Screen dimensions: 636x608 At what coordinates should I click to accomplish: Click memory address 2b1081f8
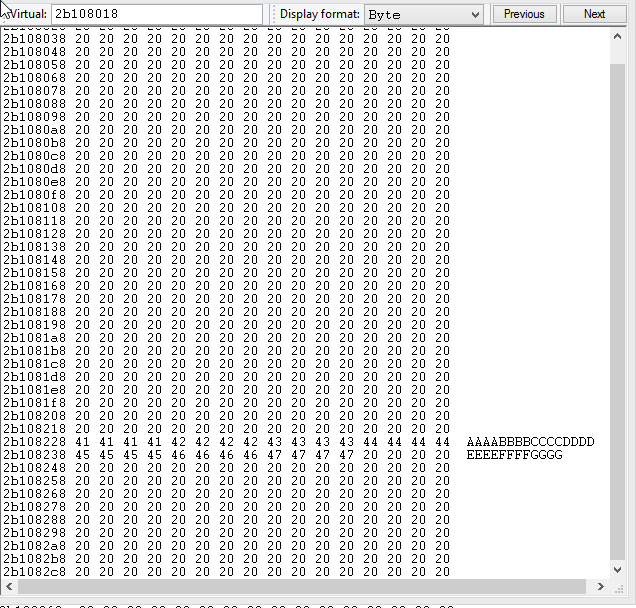pos(35,403)
